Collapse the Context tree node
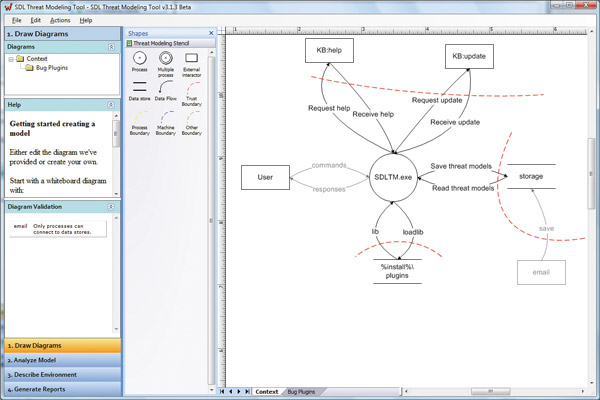 [11, 59]
